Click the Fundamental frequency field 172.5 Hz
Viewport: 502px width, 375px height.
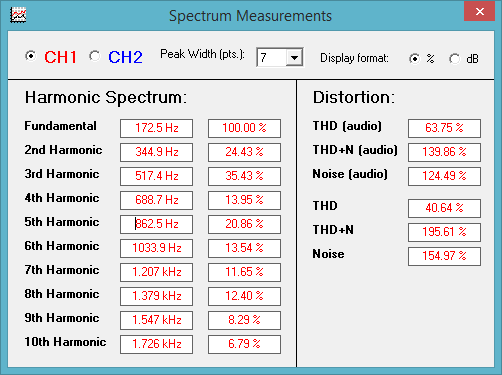(x=156, y=128)
